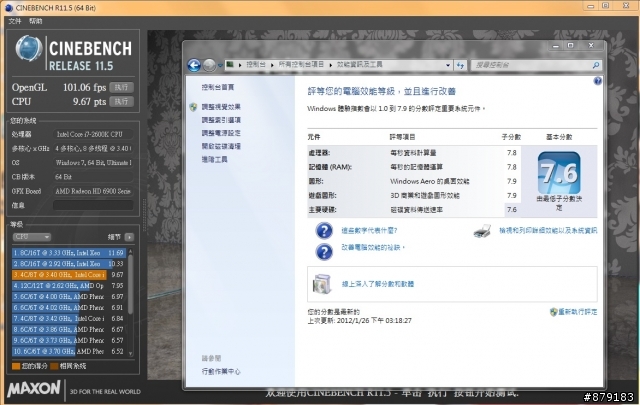This screenshot has width=640, height=405.
Task: Open the CPU ranking dropdown
Action: click(x=31, y=237)
